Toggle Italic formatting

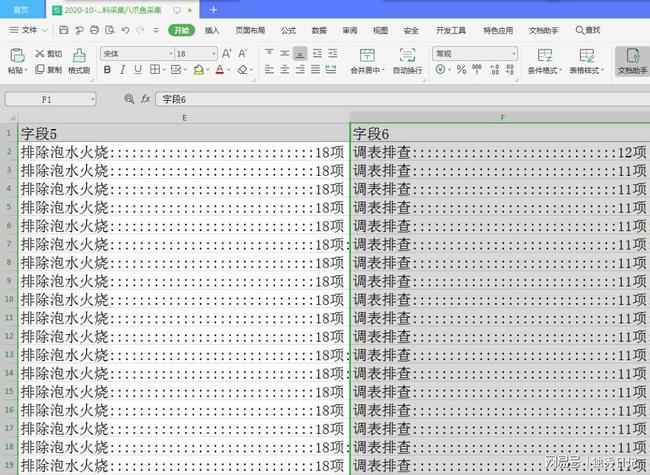(x=123, y=70)
